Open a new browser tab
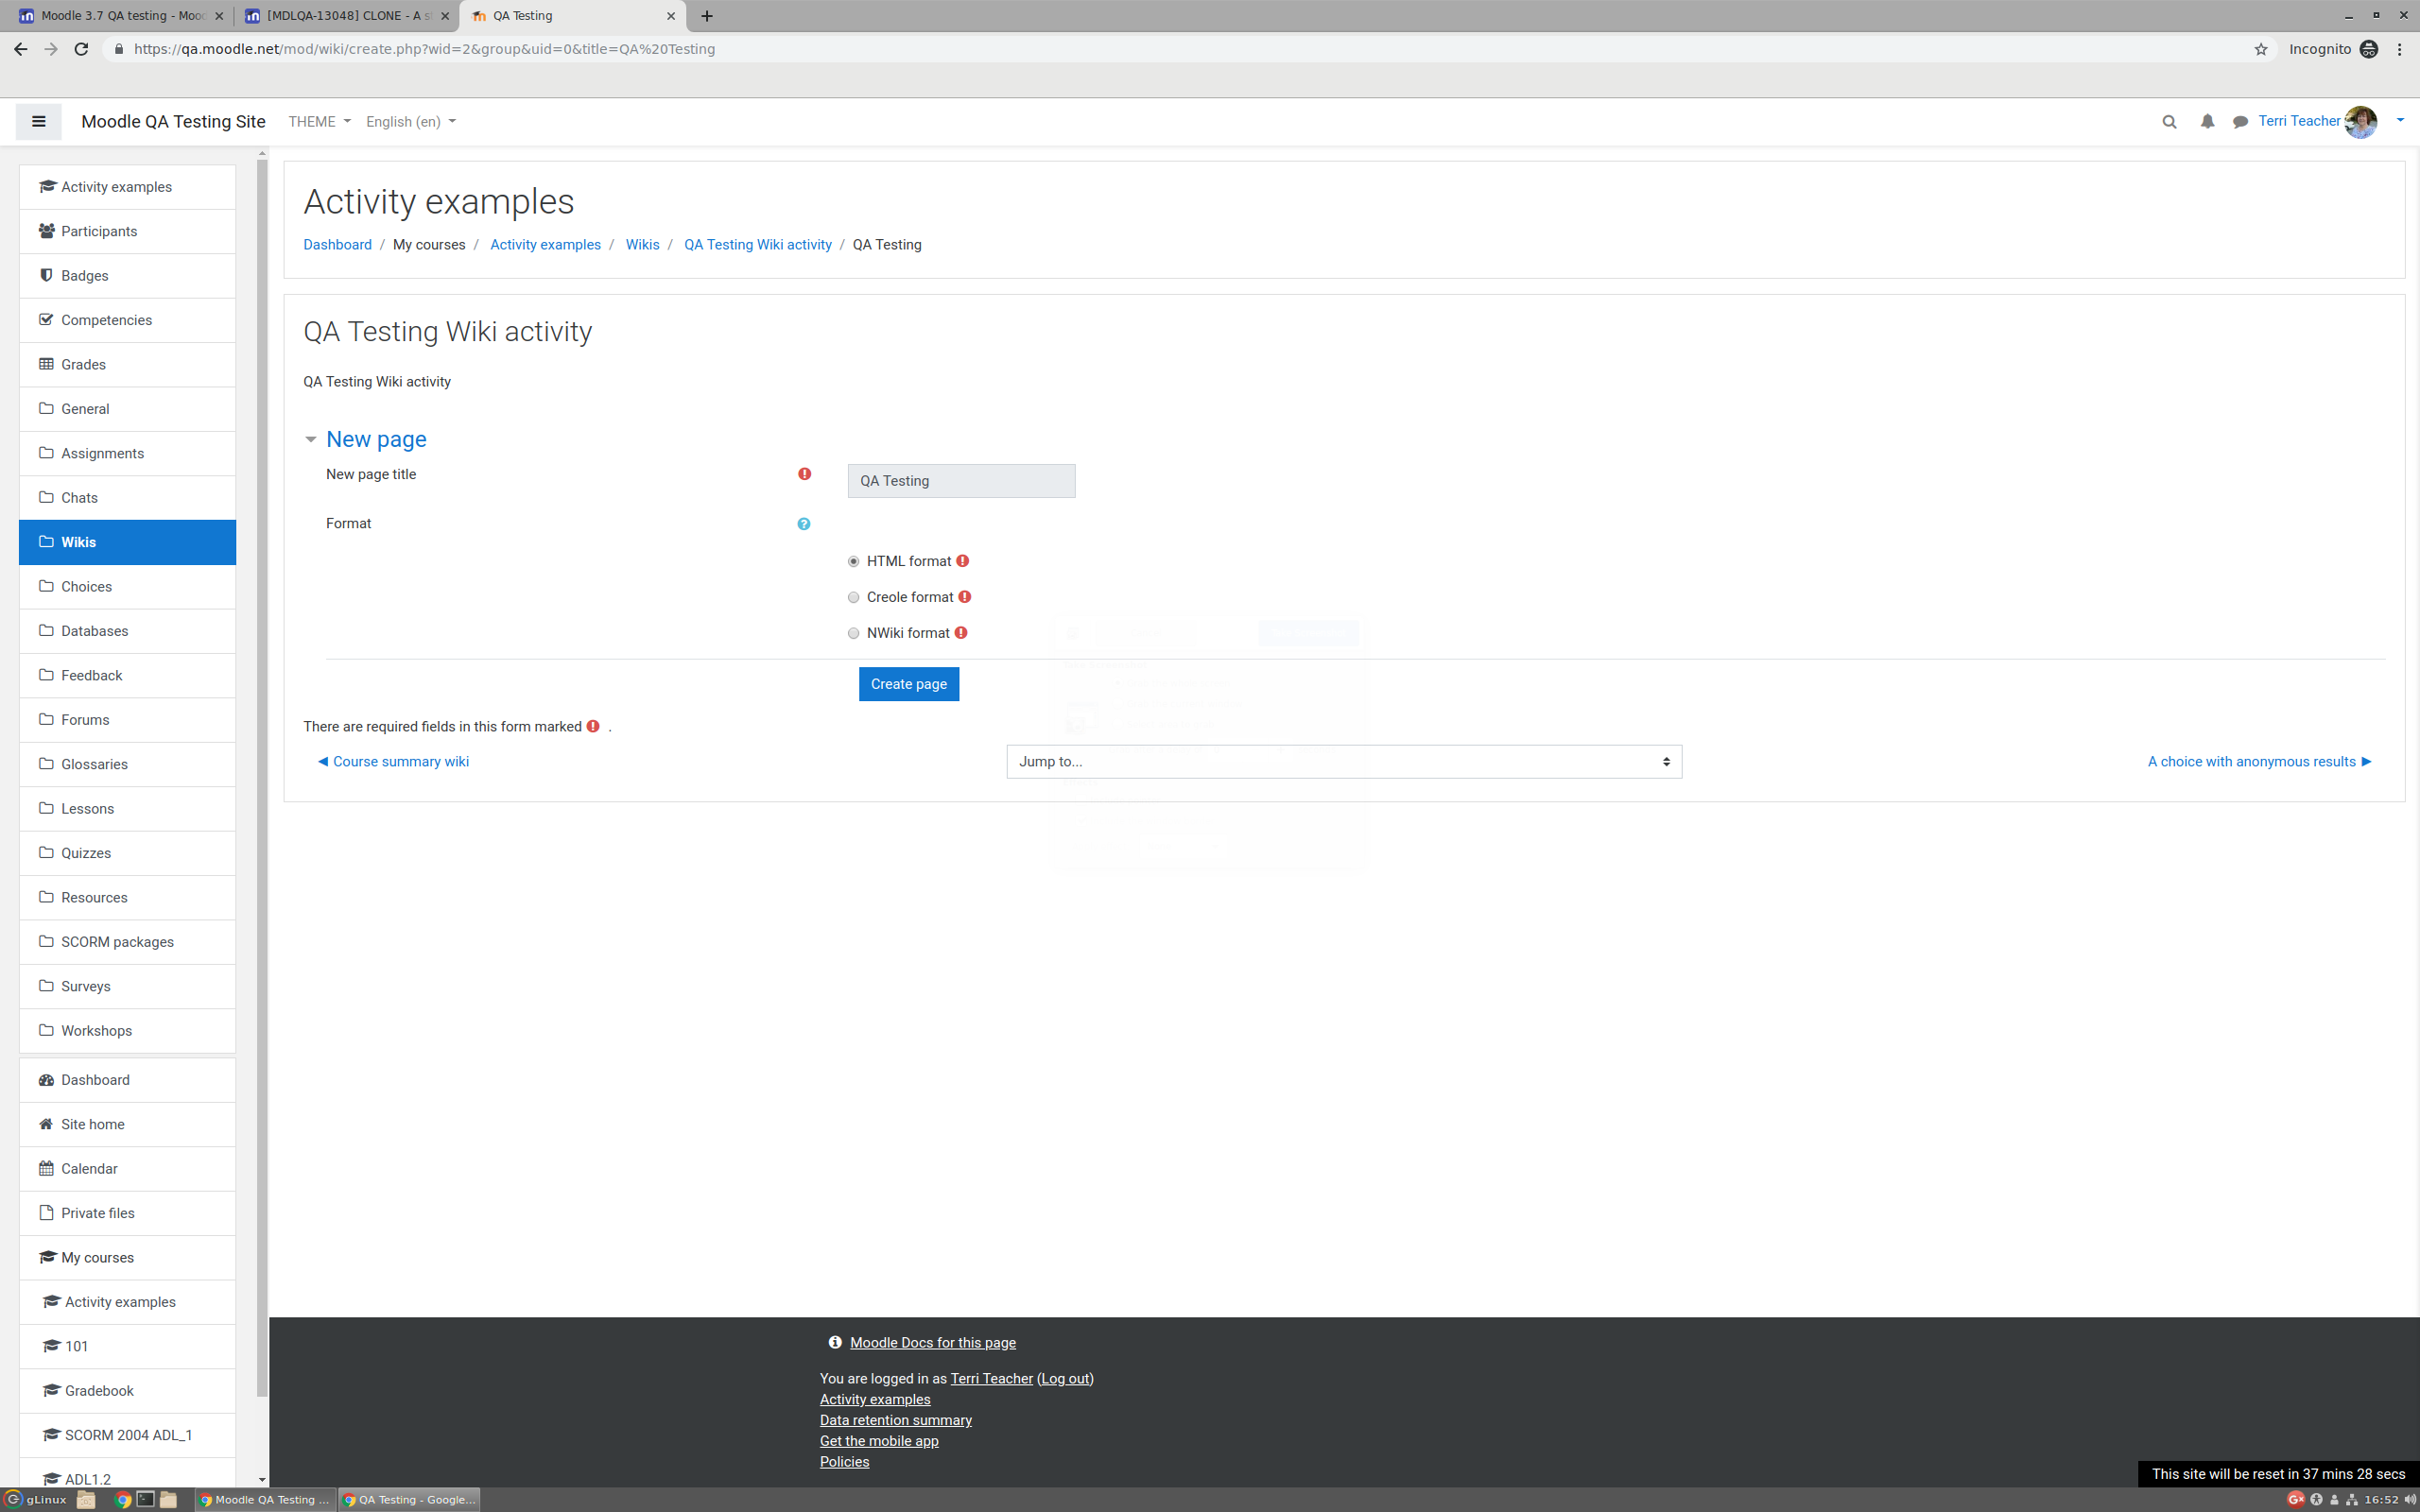 coord(707,16)
